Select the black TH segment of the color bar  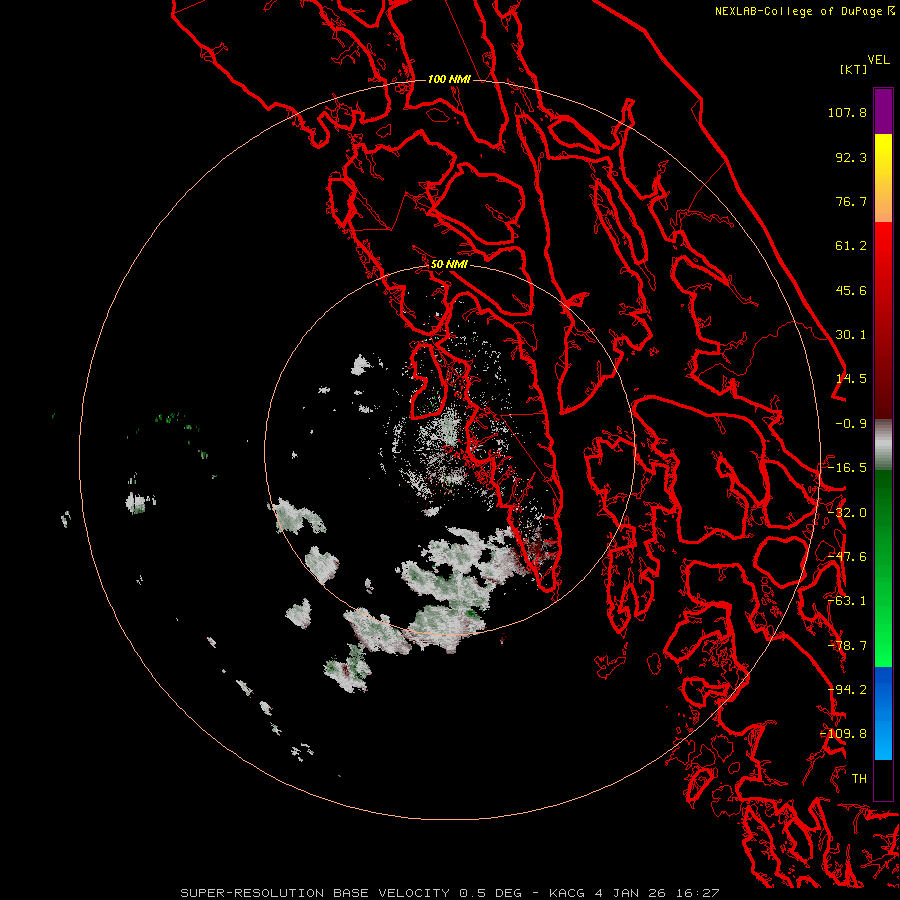pos(883,779)
